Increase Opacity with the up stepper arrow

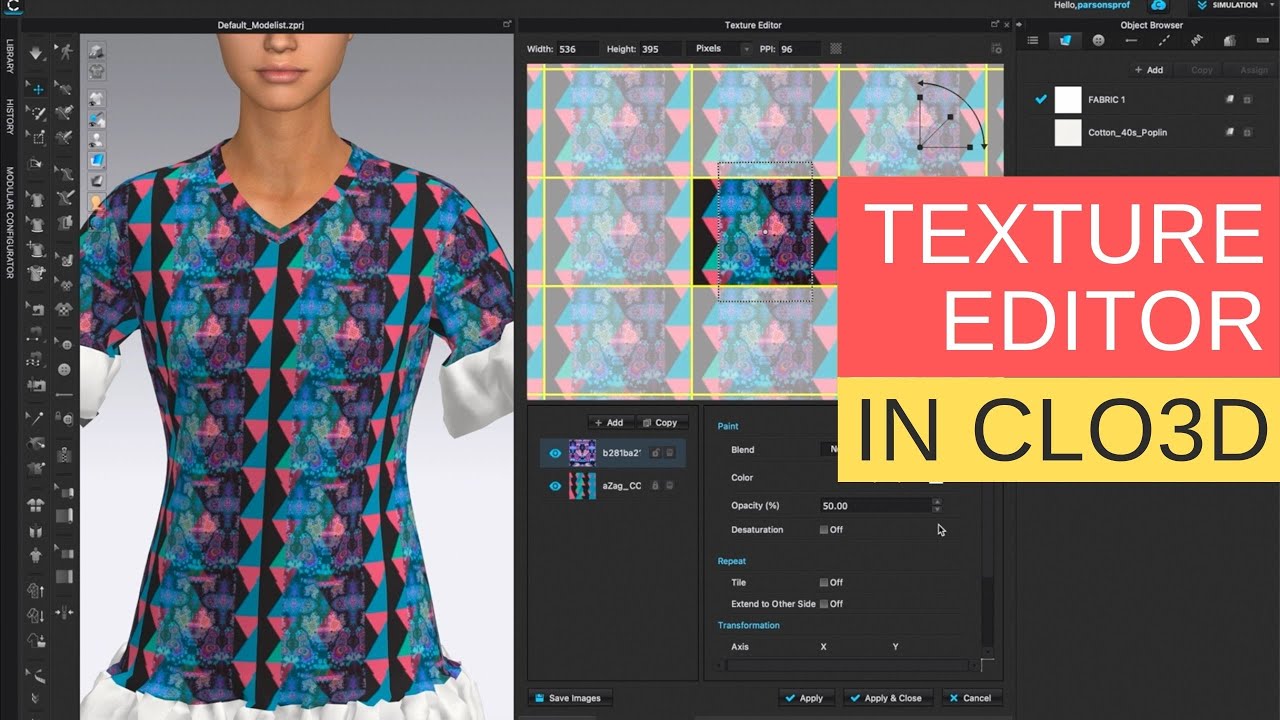click(936, 502)
